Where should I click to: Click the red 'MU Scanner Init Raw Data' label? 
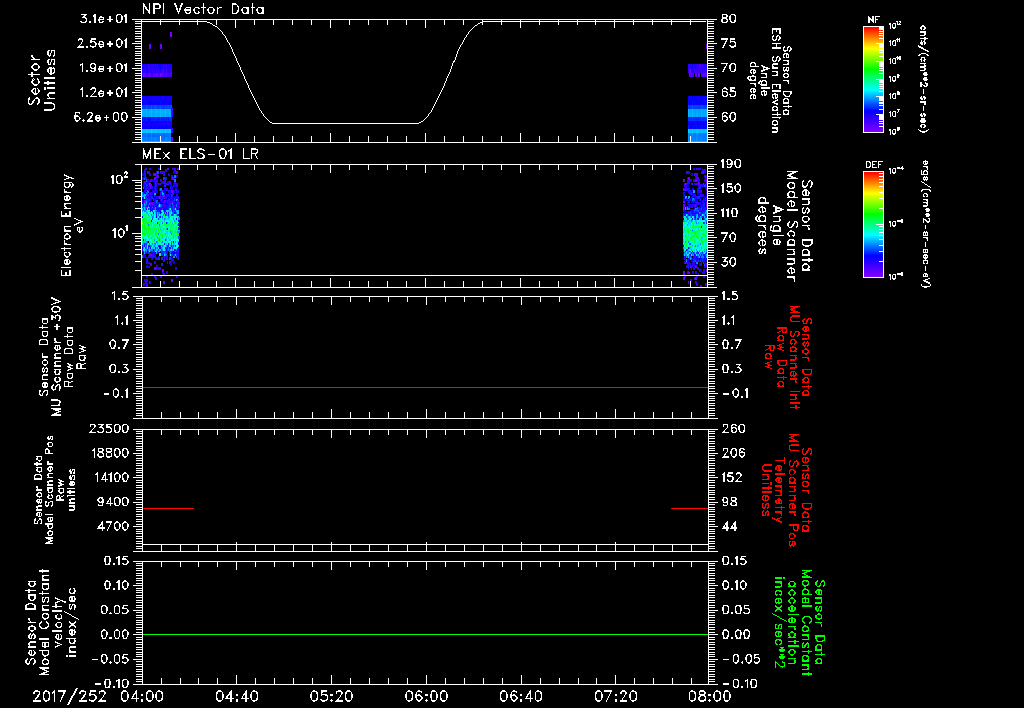[789, 355]
